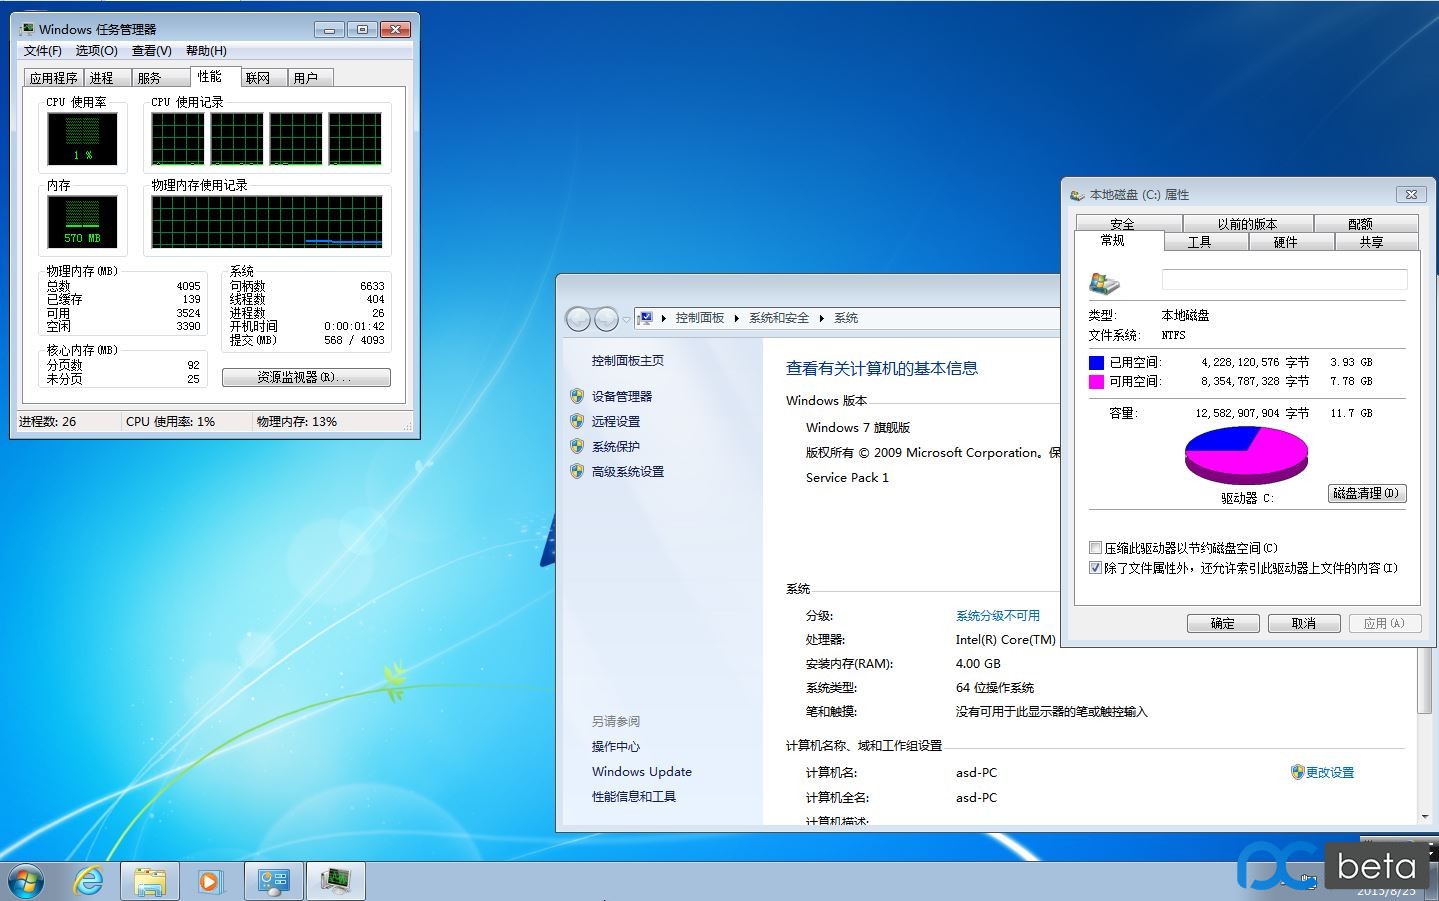Click the System Protection shield icon
1439x901 pixels.
(x=578, y=446)
